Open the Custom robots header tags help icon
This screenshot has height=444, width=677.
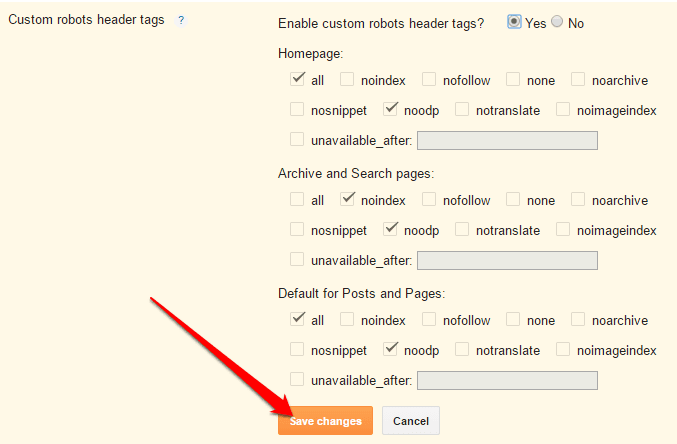181,20
